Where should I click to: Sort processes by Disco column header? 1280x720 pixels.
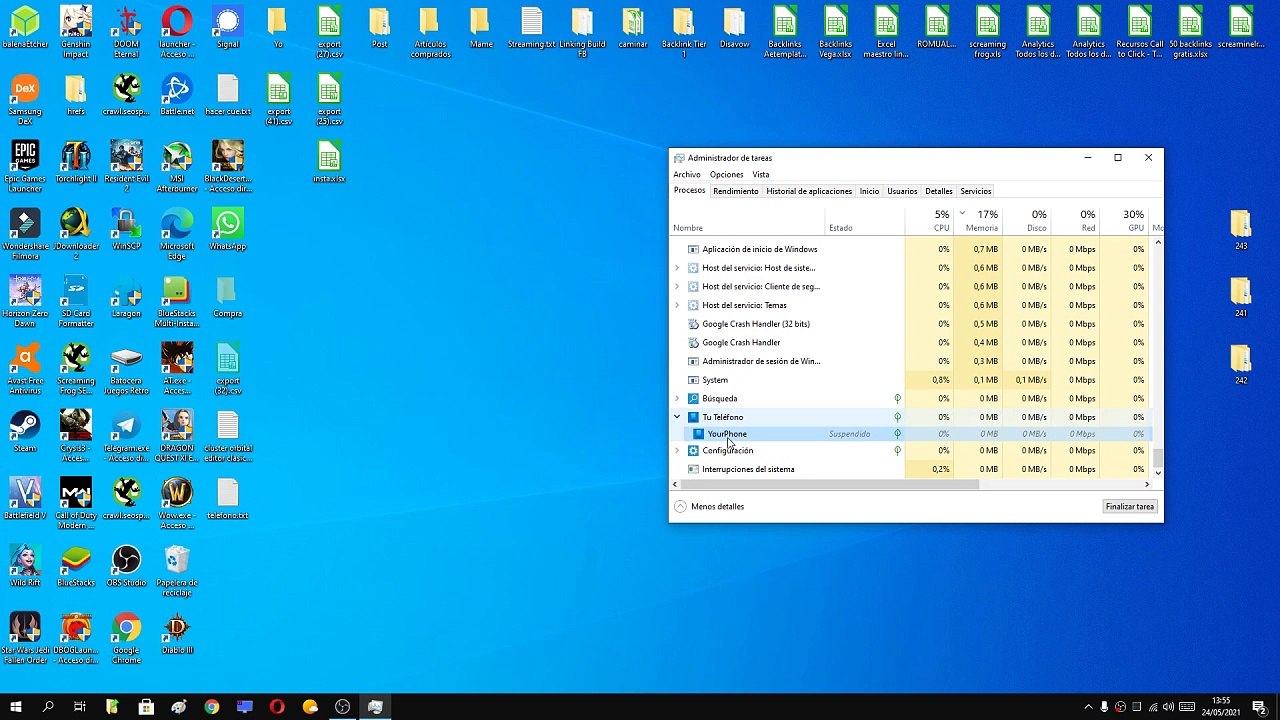click(x=1027, y=221)
